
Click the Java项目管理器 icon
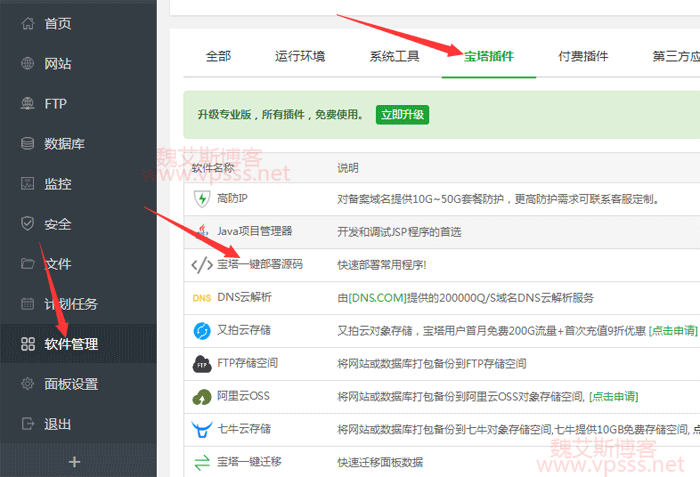coord(202,231)
